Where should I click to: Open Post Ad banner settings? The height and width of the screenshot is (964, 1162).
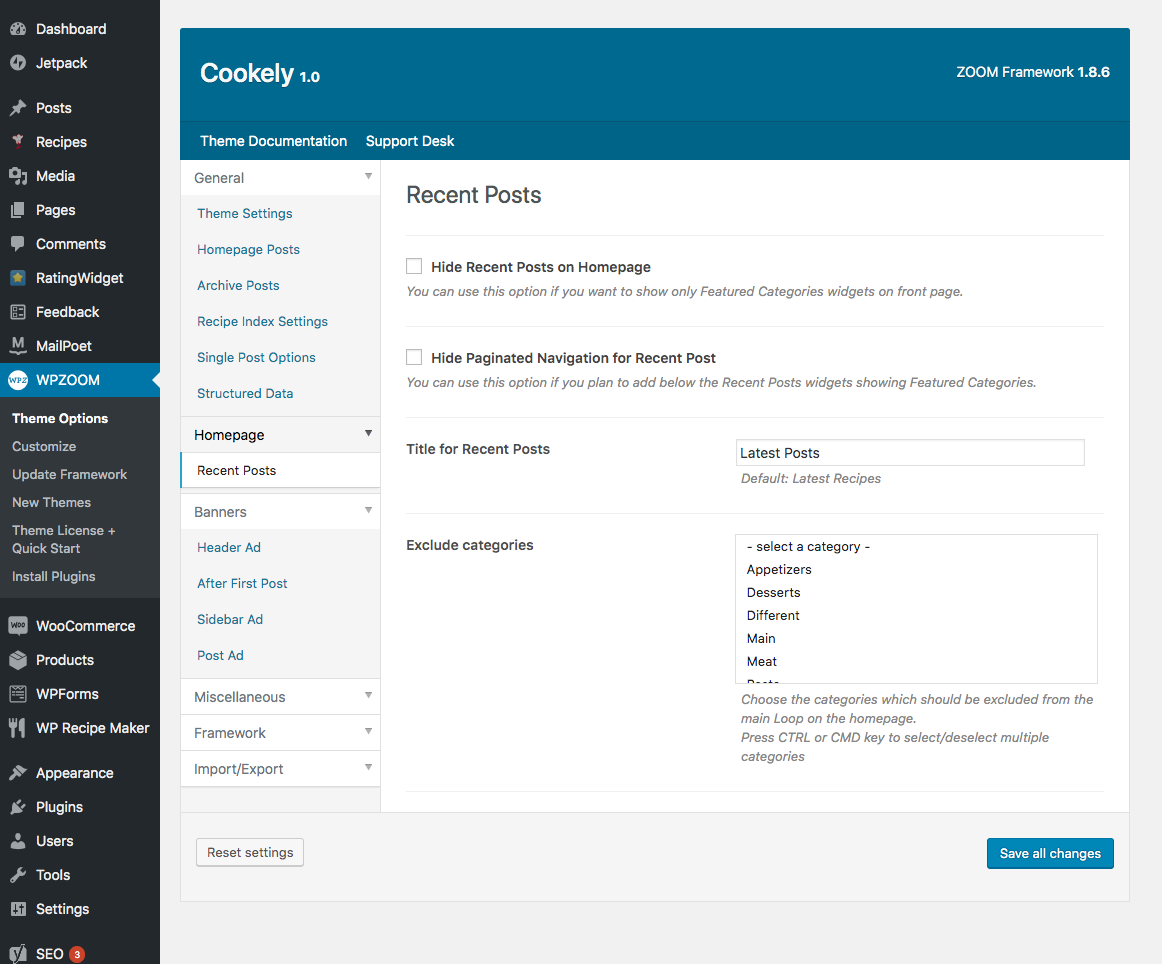[220, 656]
